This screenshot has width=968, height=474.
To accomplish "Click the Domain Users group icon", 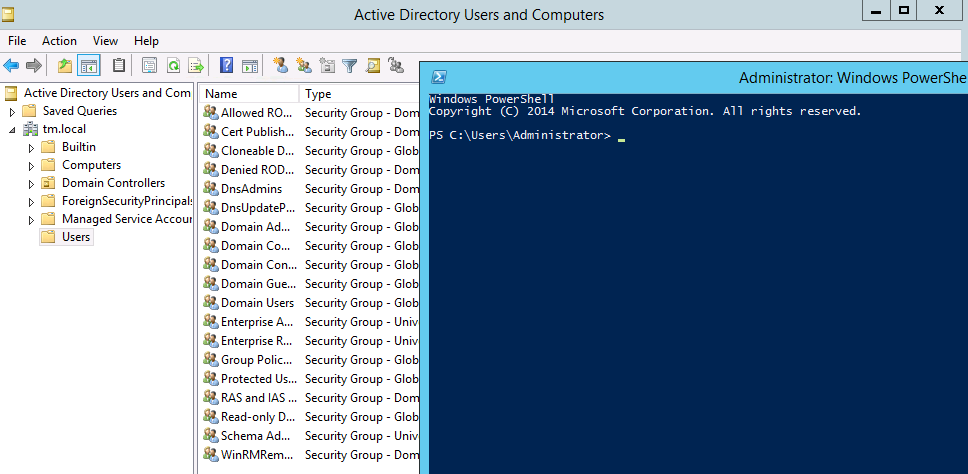I will click(211, 303).
